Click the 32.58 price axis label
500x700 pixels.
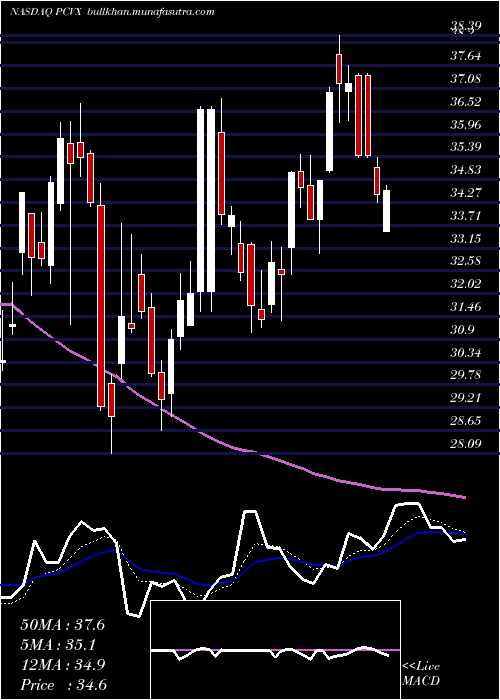pos(466,261)
